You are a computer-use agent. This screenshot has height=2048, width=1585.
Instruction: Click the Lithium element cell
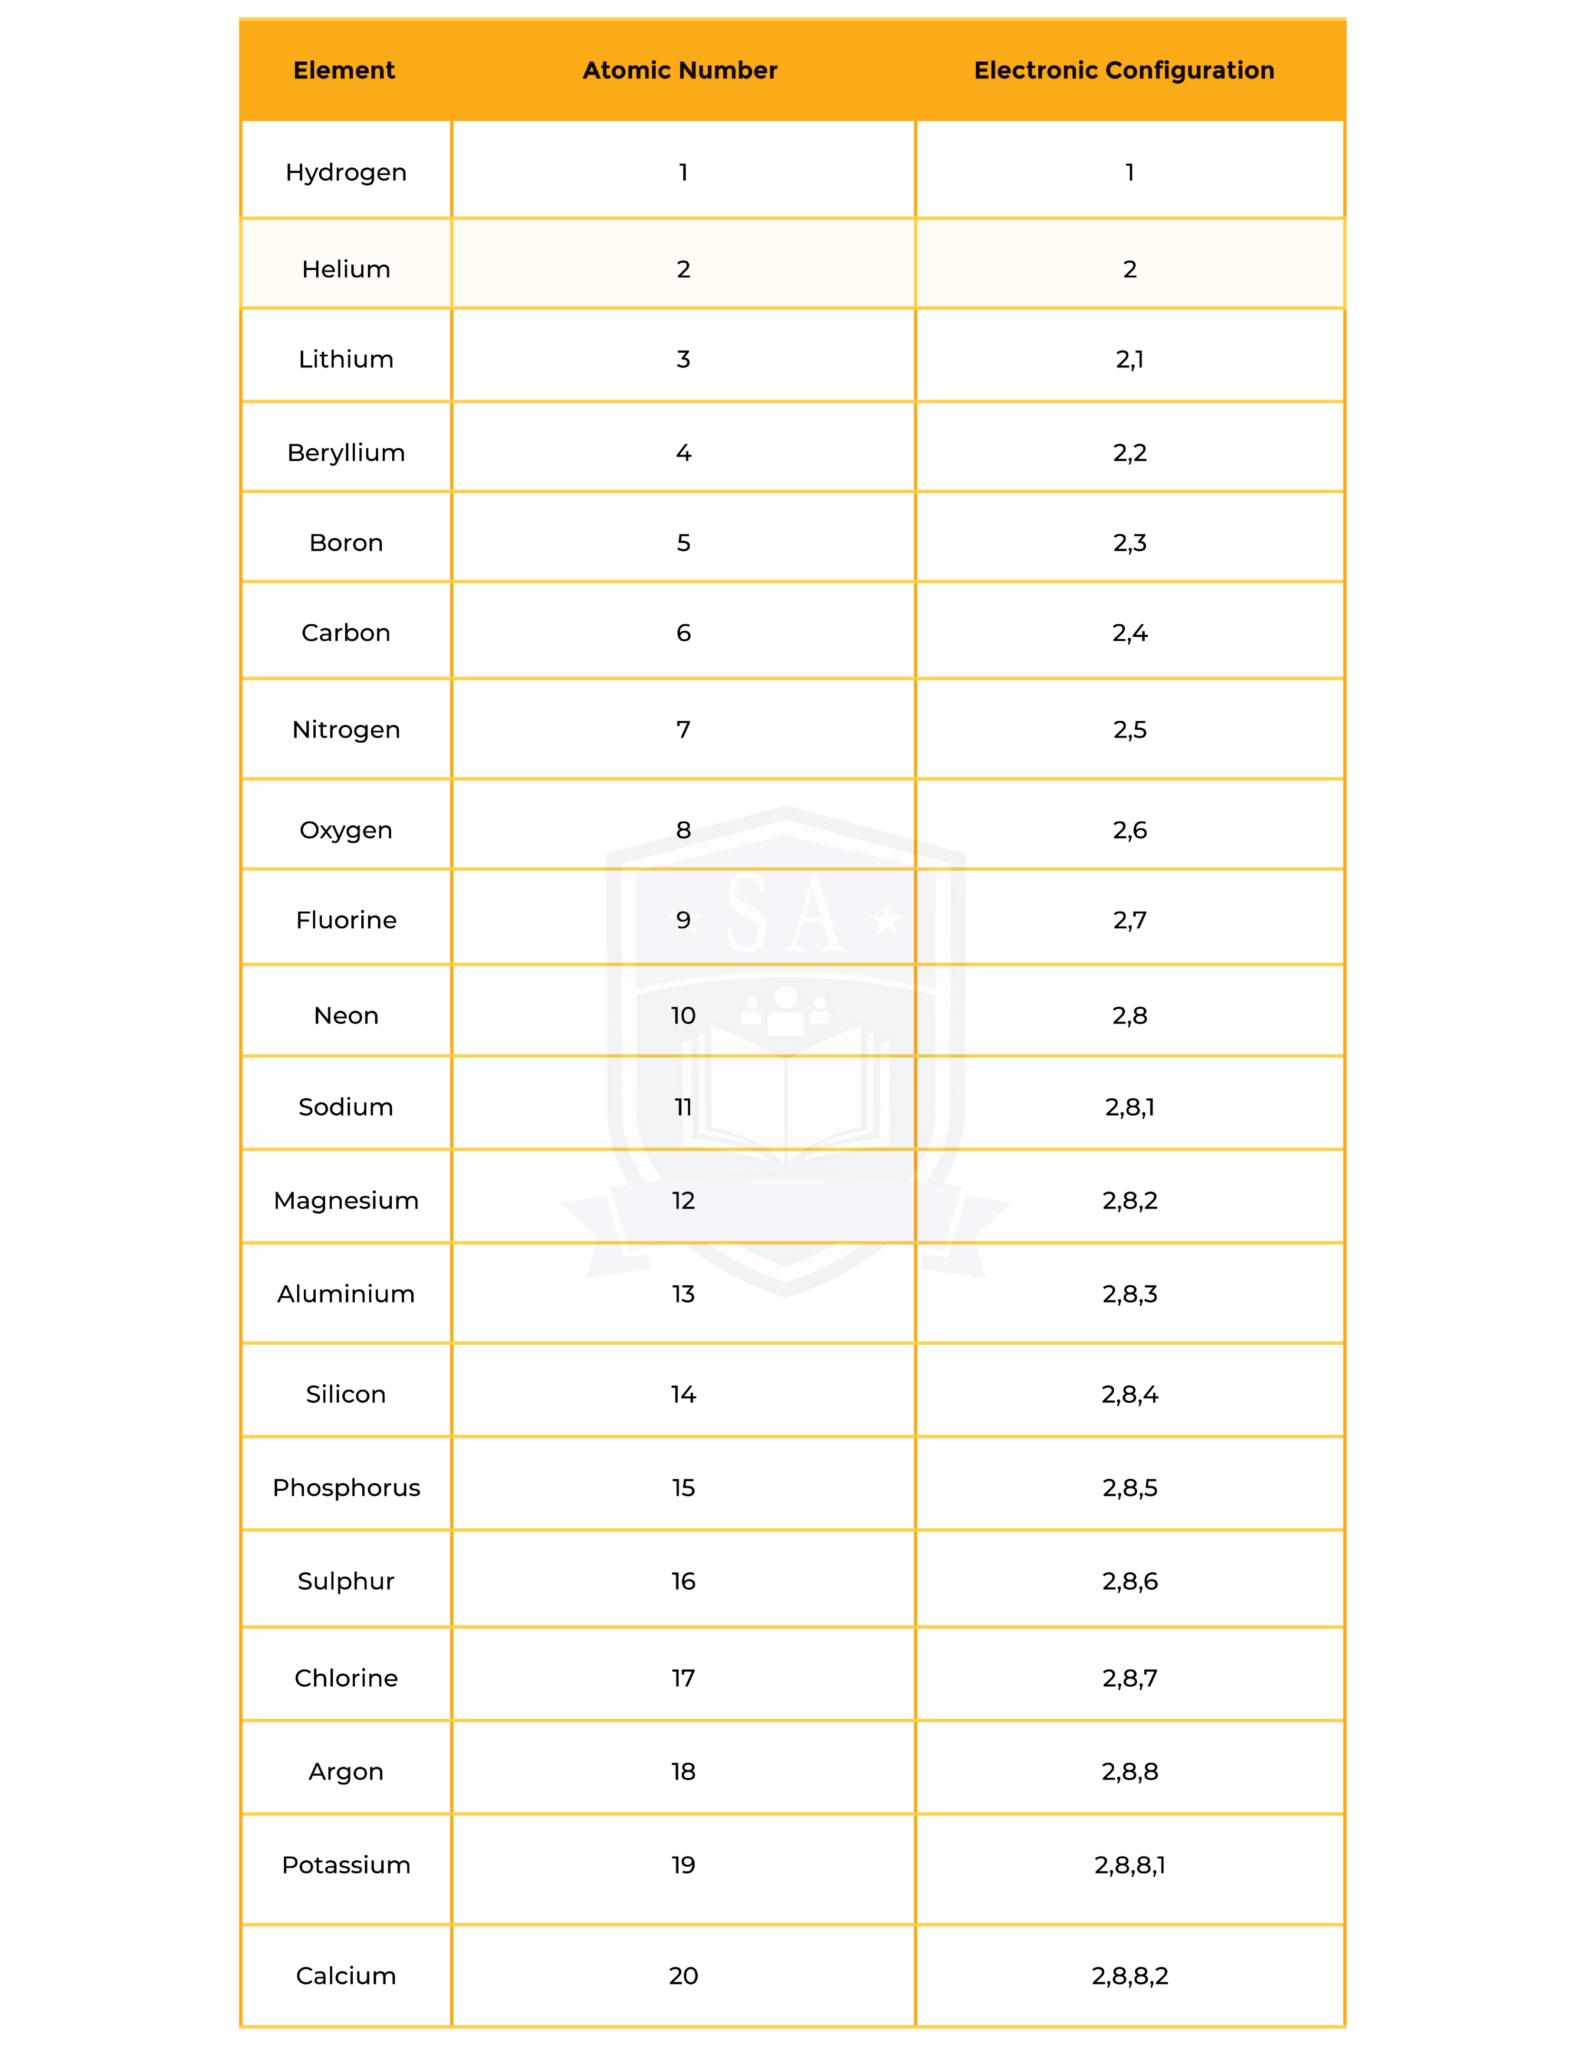(x=346, y=360)
